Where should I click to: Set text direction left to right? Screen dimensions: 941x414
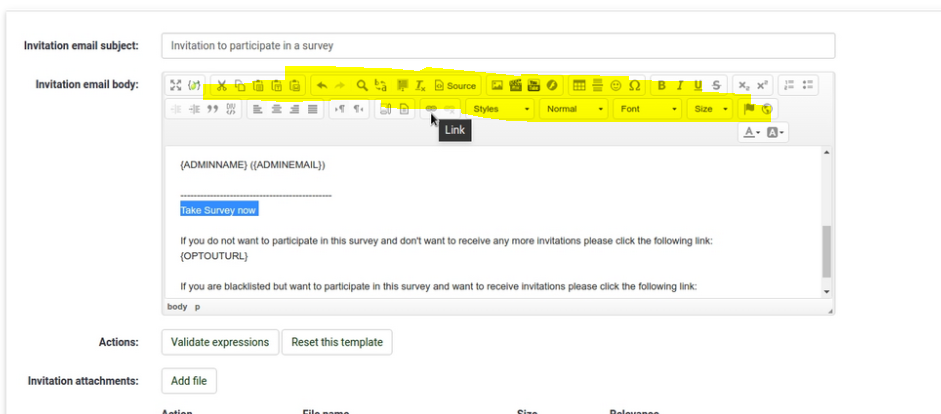[x=340, y=109]
